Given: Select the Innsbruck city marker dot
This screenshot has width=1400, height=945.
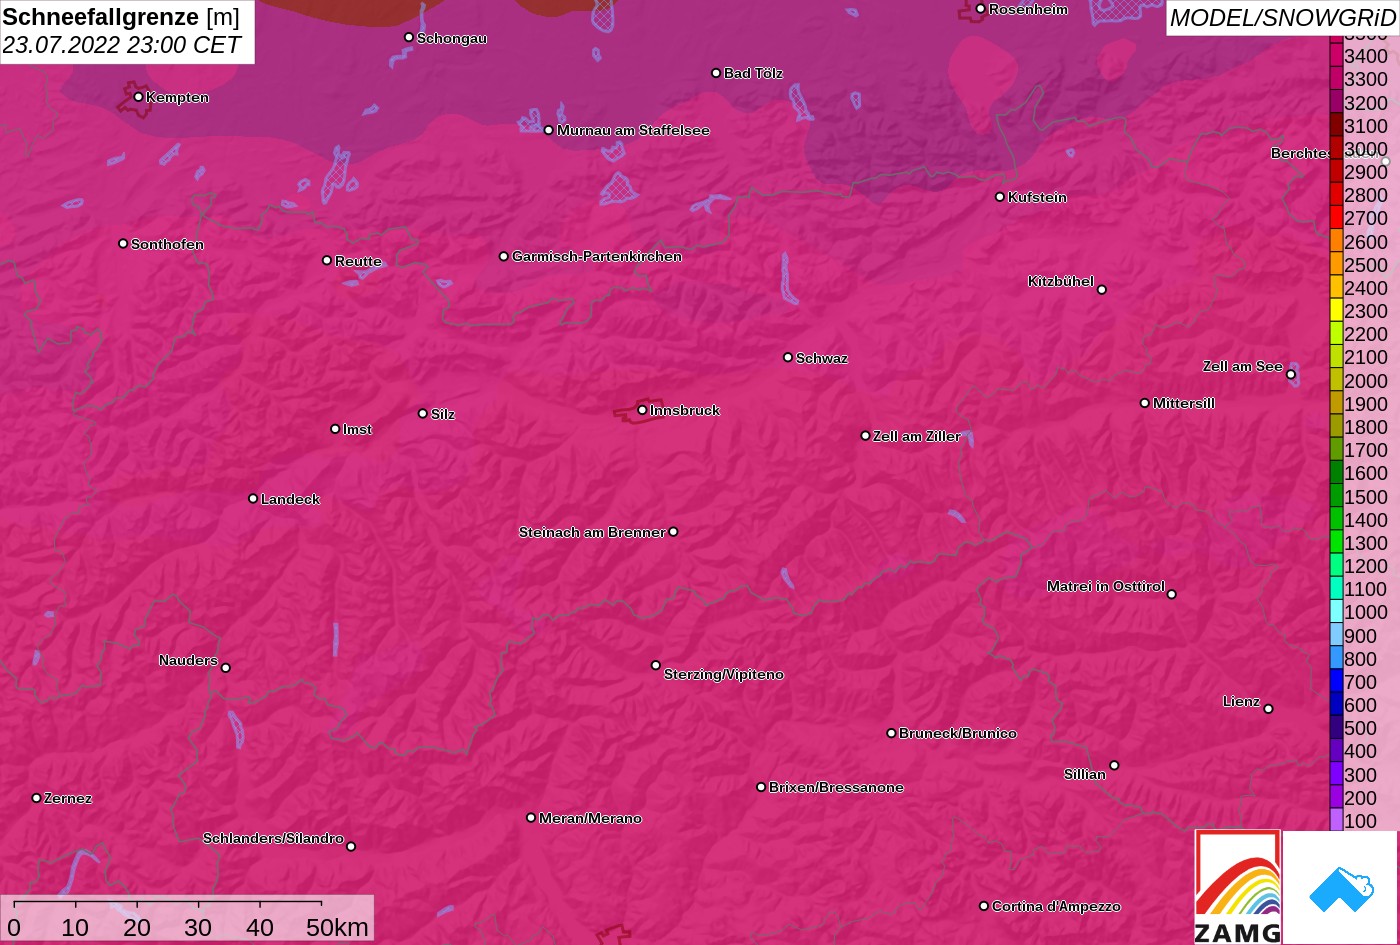Looking at the screenshot, I should pos(642,410).
